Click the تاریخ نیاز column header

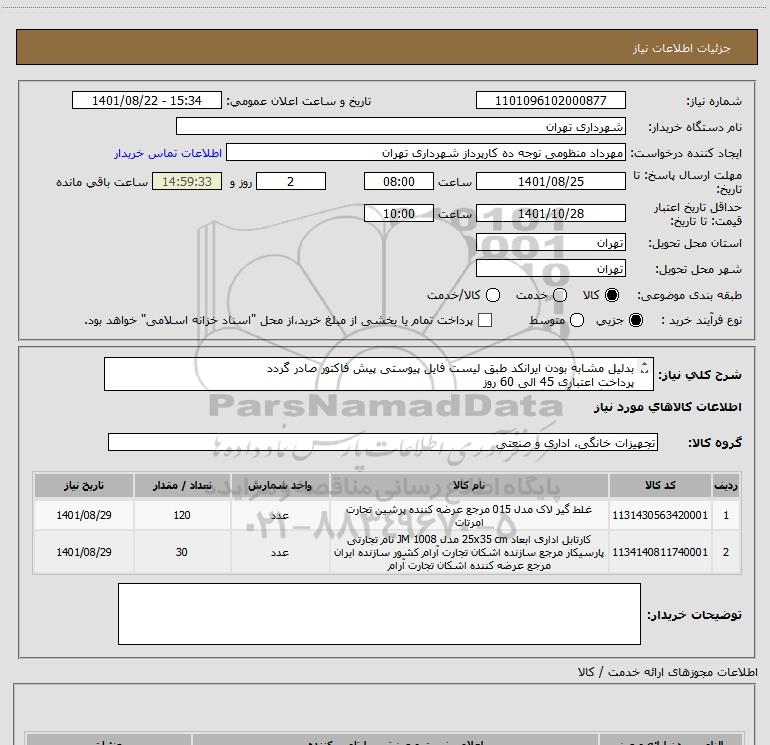[83, 486]
